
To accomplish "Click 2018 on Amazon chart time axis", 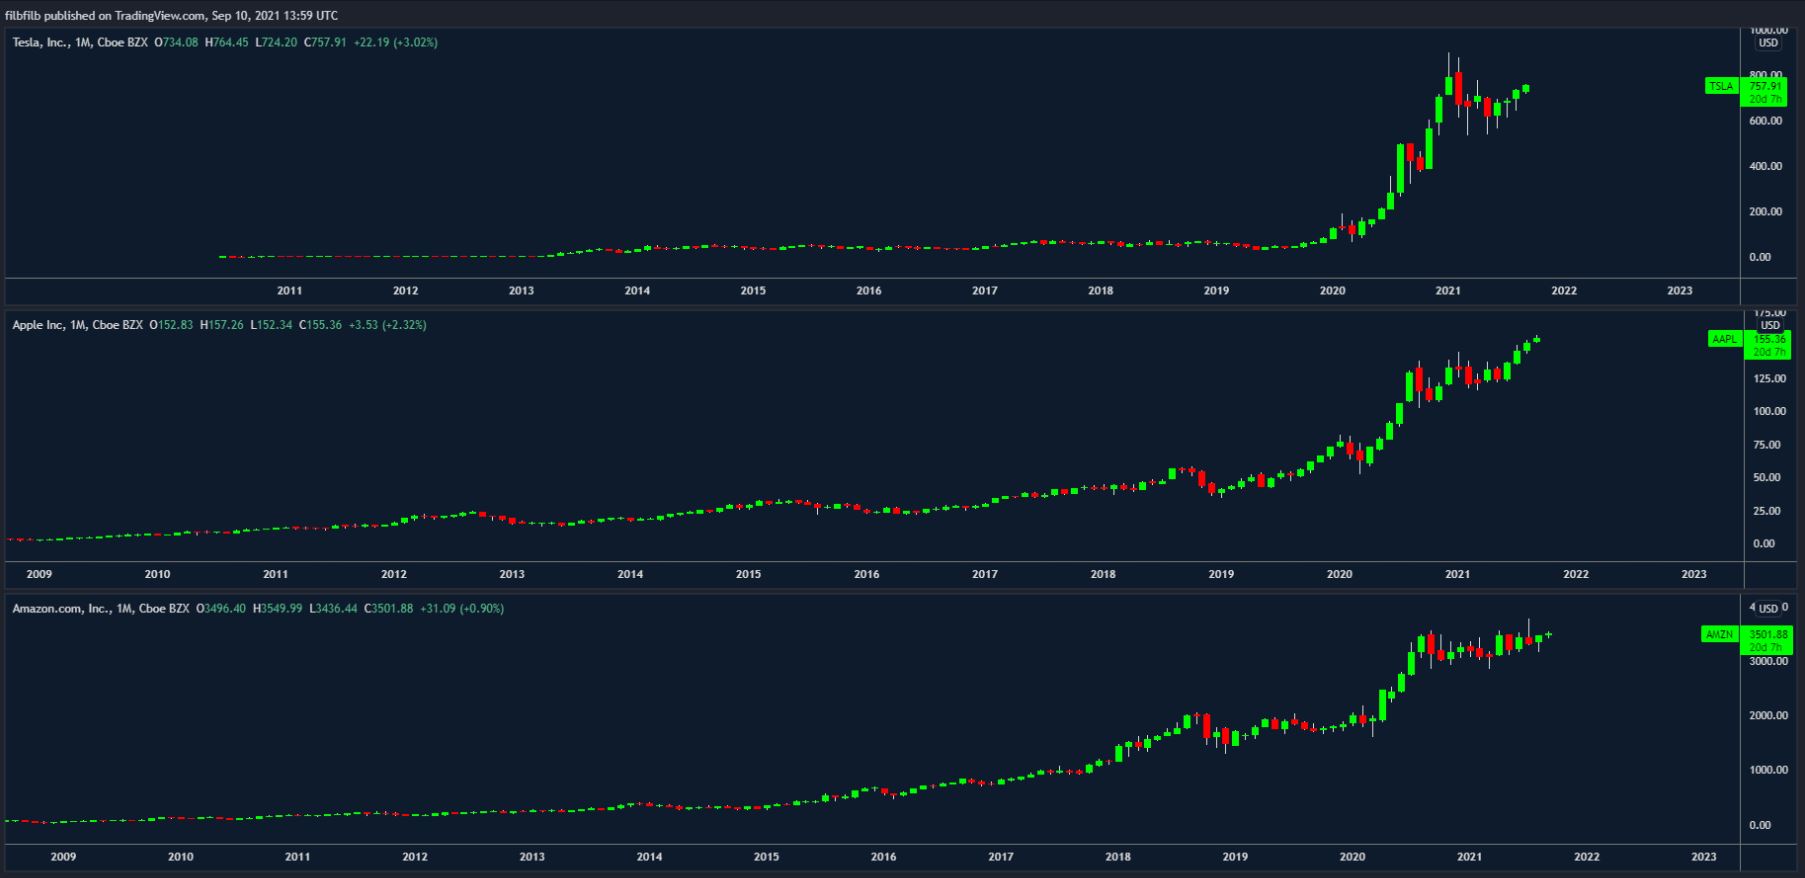I will [x=1118, y=857].
